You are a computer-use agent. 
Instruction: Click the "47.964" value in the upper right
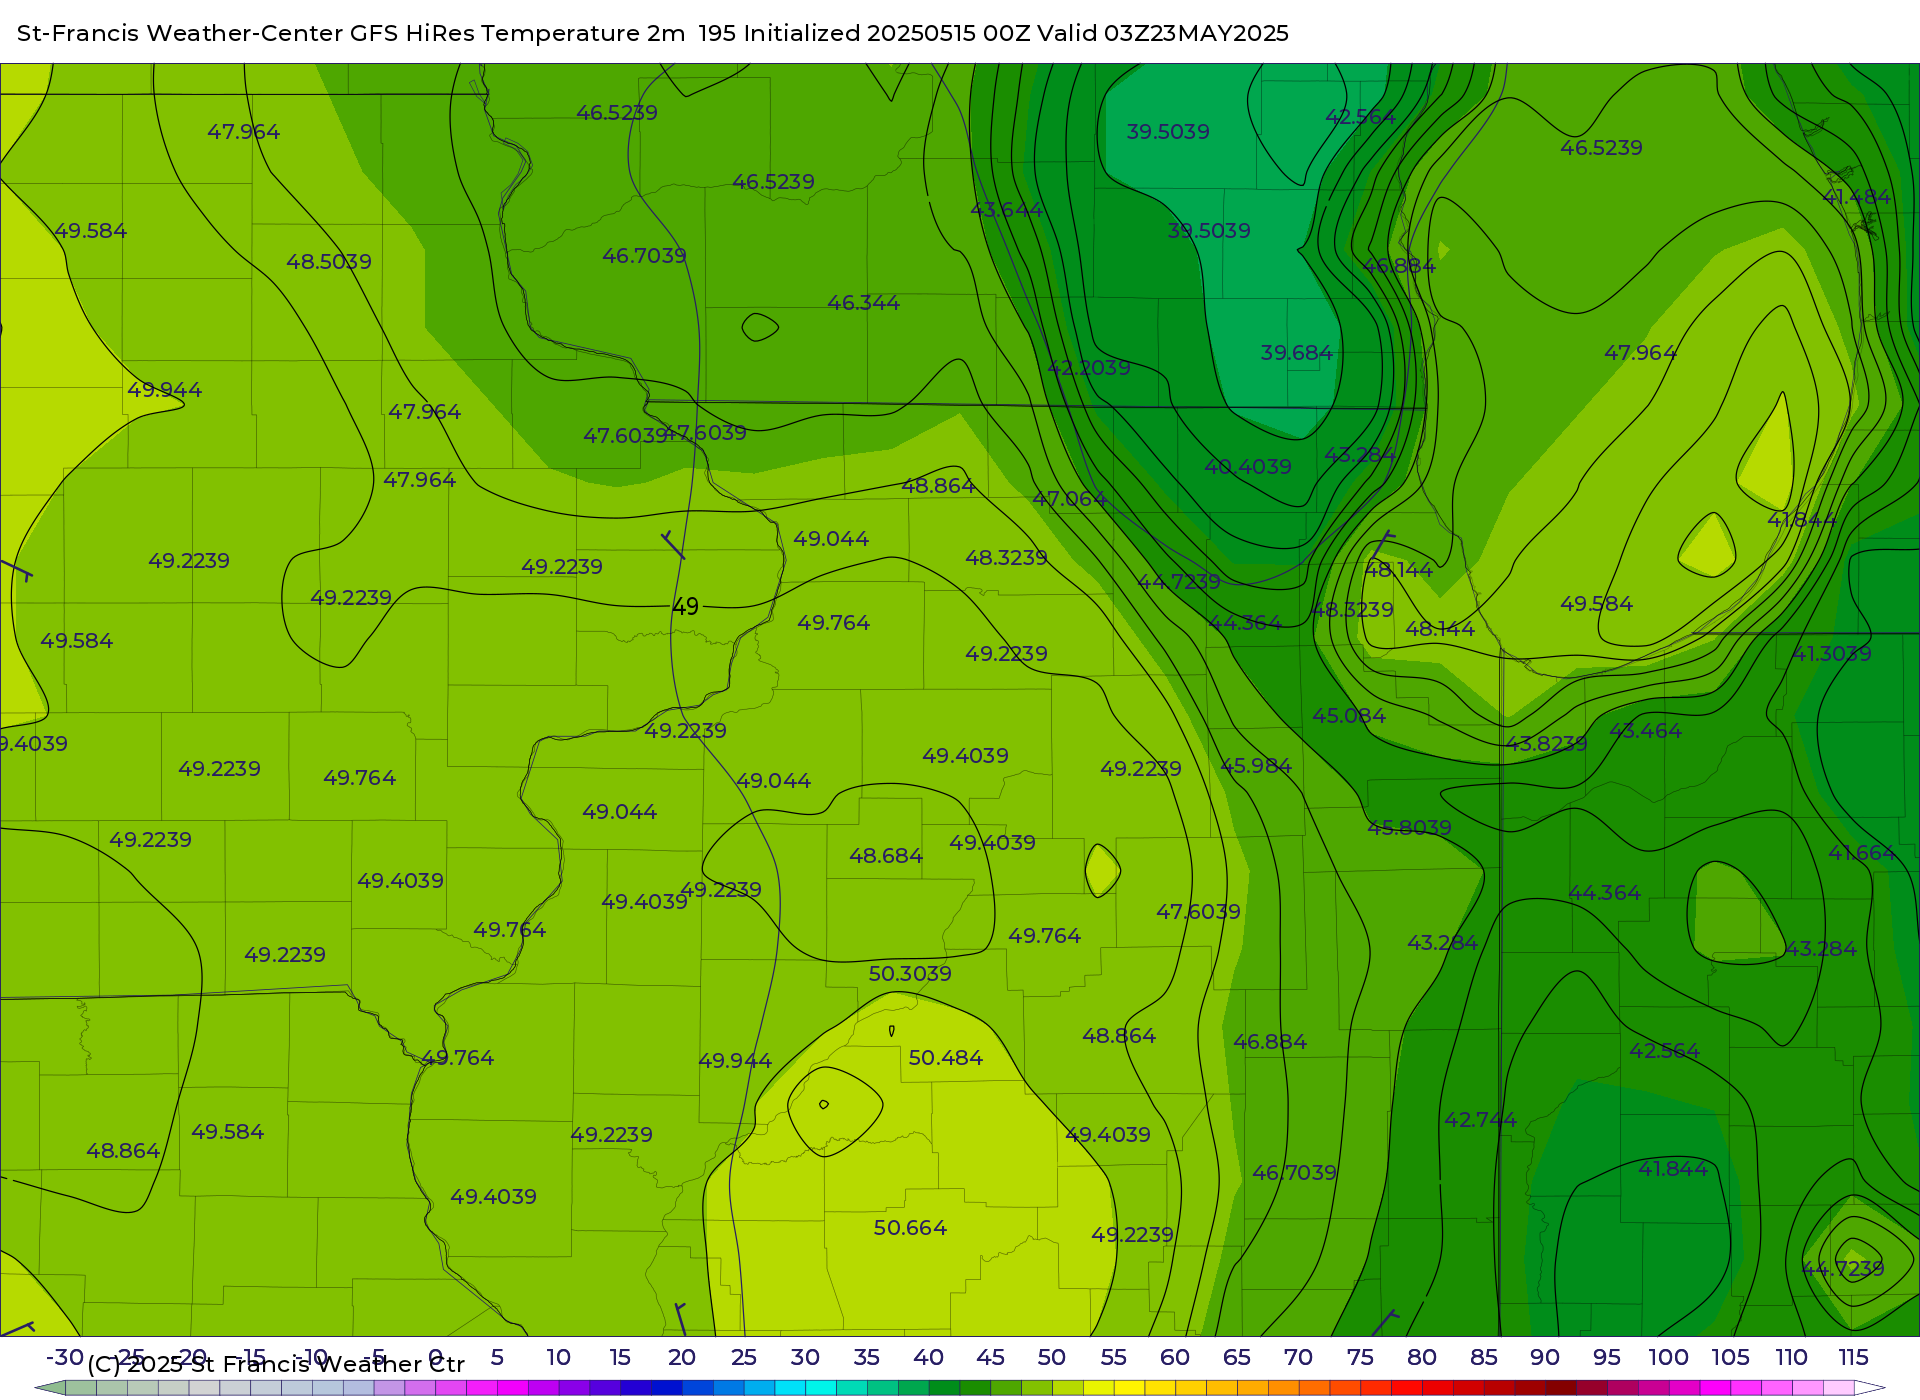click(x=1640, y=352)
